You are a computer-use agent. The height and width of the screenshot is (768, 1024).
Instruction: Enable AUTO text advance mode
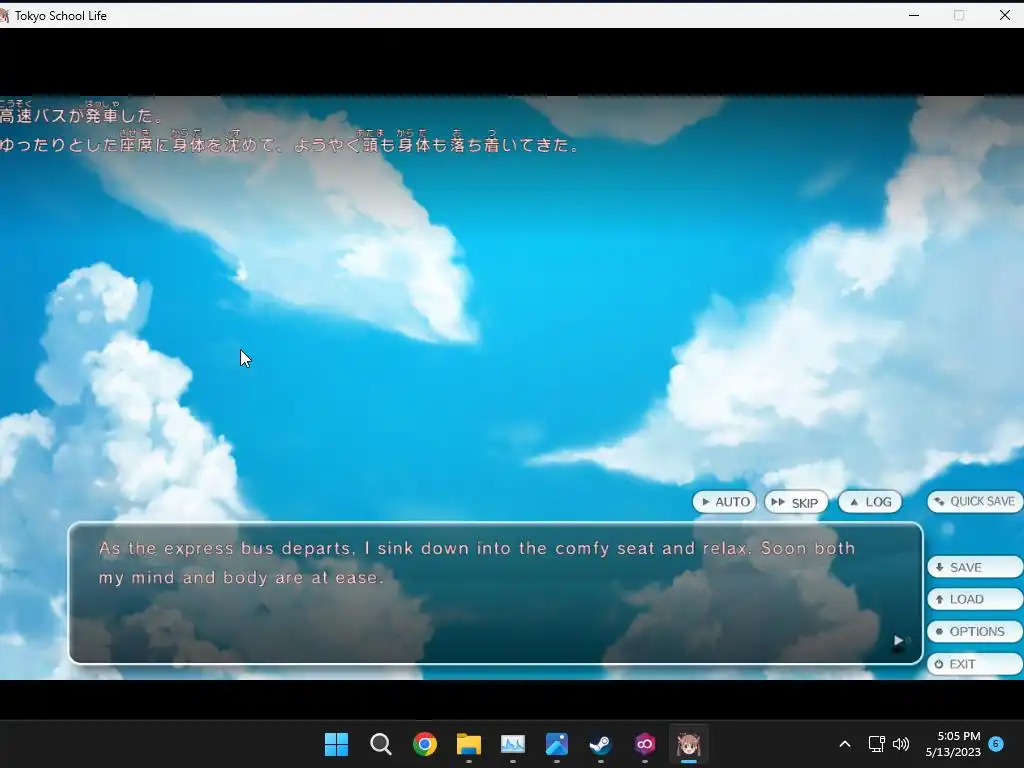click(724, 502)
